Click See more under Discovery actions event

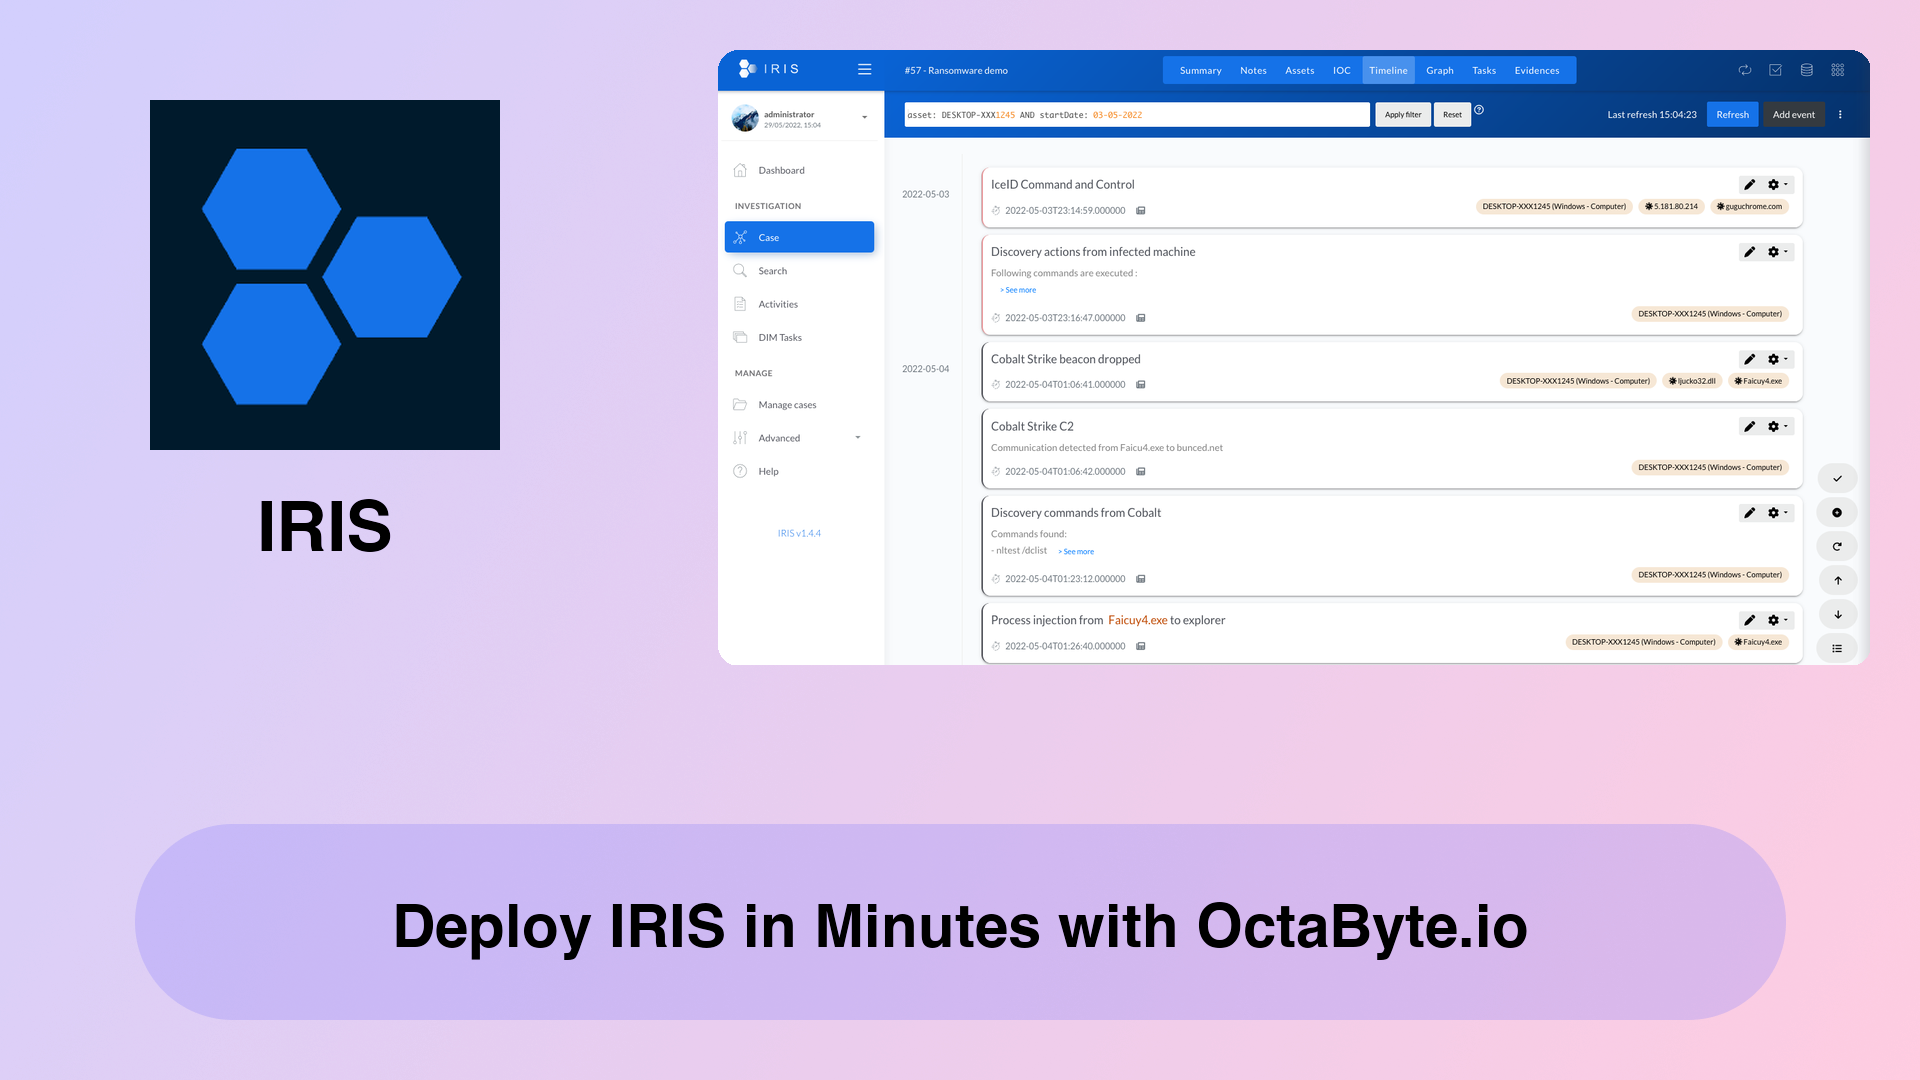tap(1018, 290)
